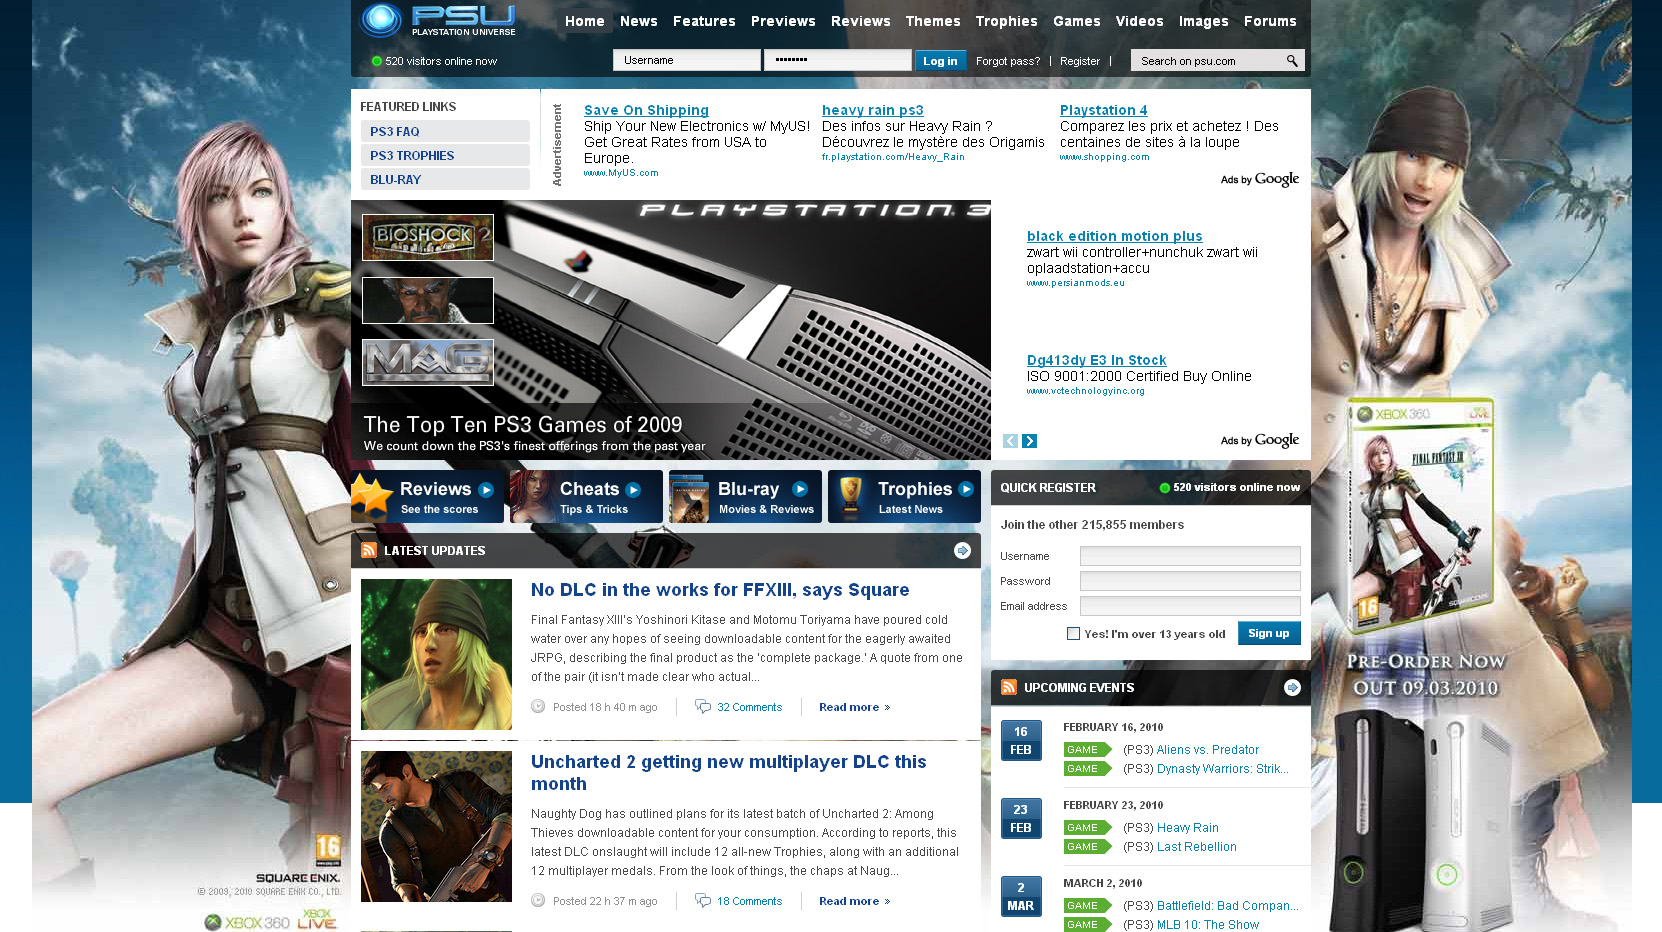
Task: Click the speech bubble icon beside 32 Comments
Action: coord(703,707)
